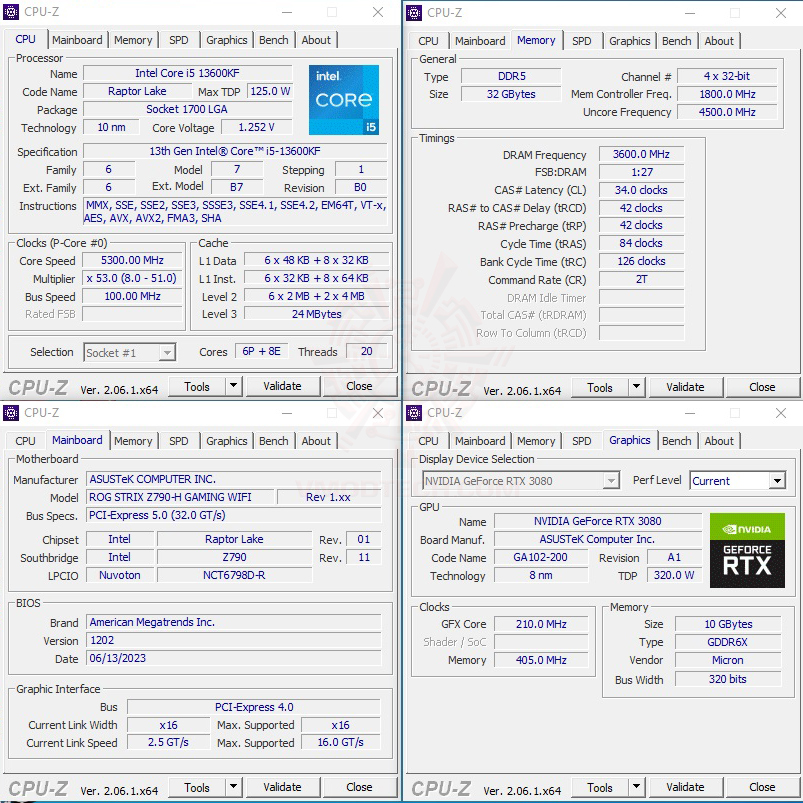
Task: Click the processor Name field Intel Core i5 13600KF
Action: (x=187, y=73)
